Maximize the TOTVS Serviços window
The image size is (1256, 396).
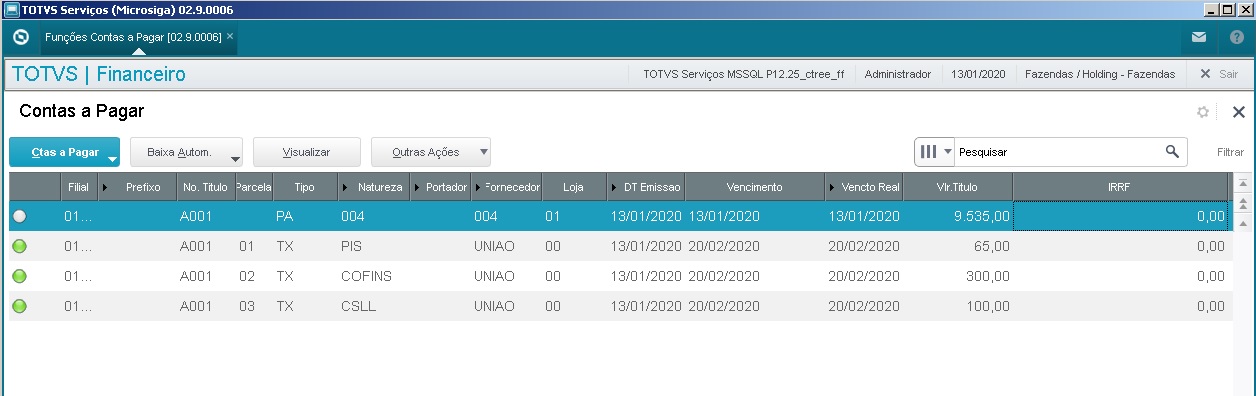pos(1227,9)
